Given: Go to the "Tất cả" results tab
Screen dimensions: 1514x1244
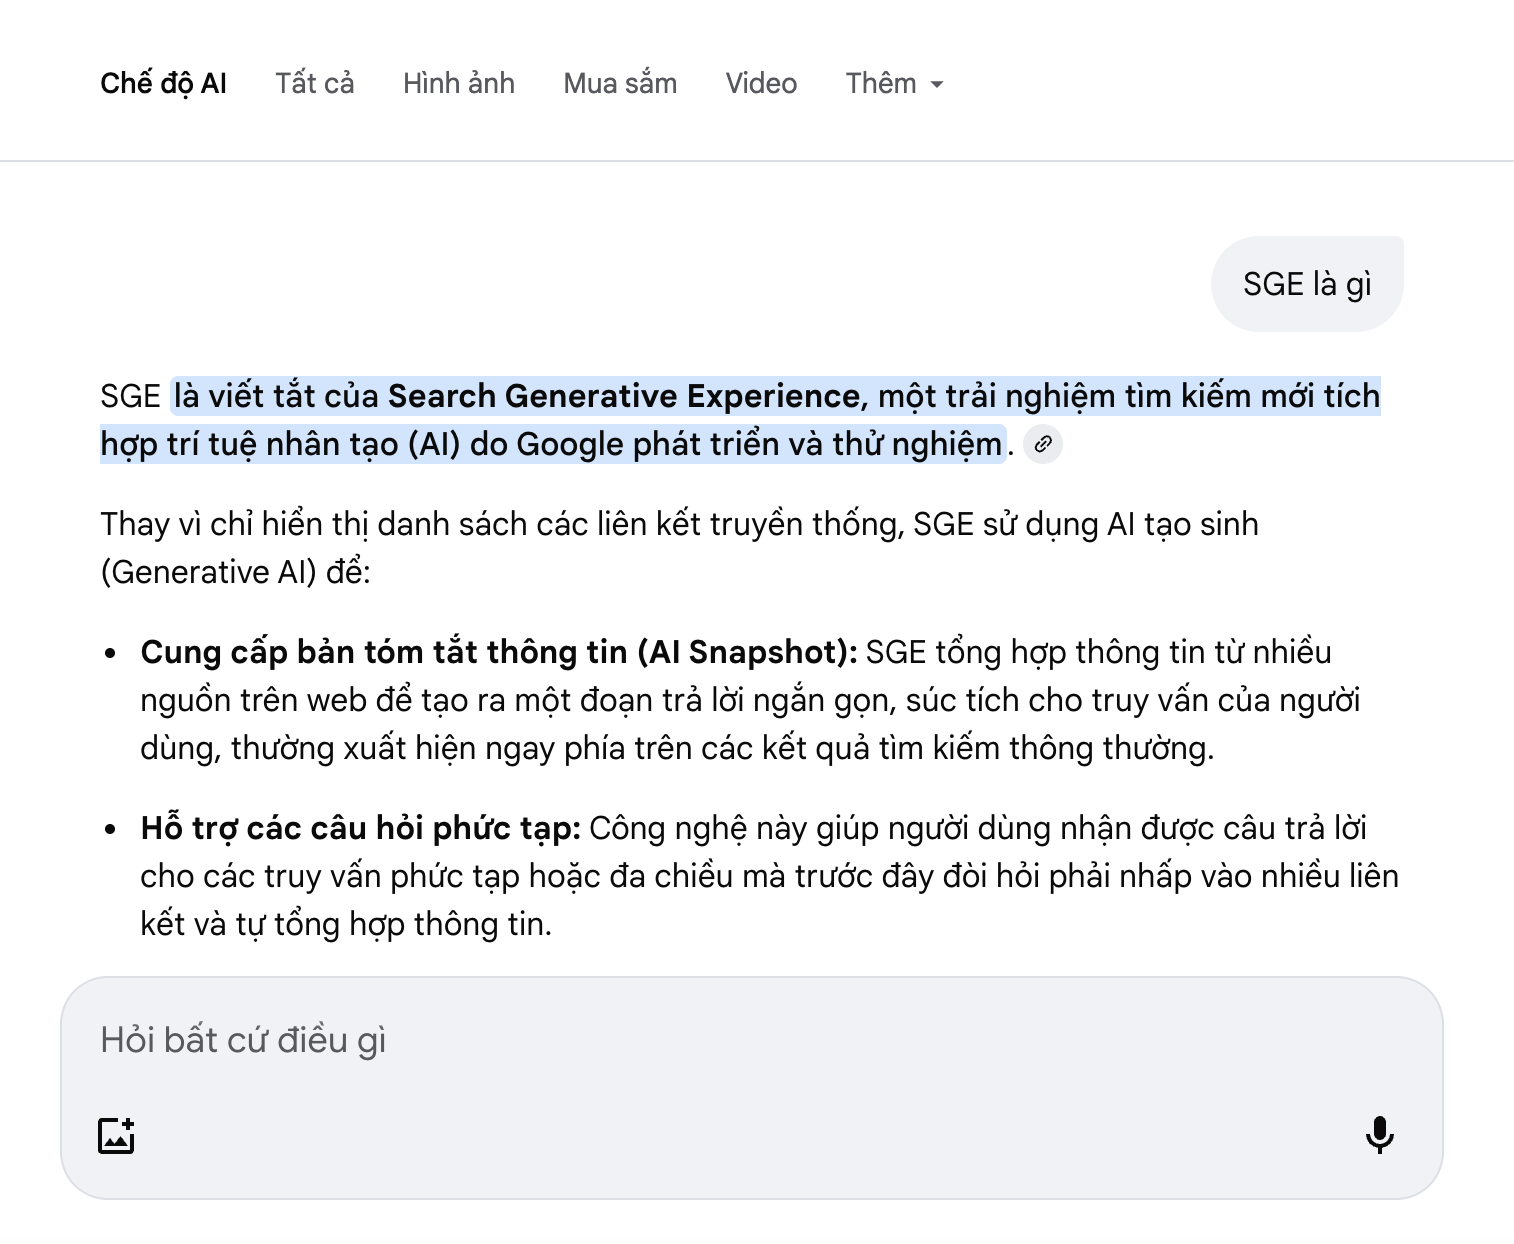Looking at the screenshot, I should click(x=315, y=84).
